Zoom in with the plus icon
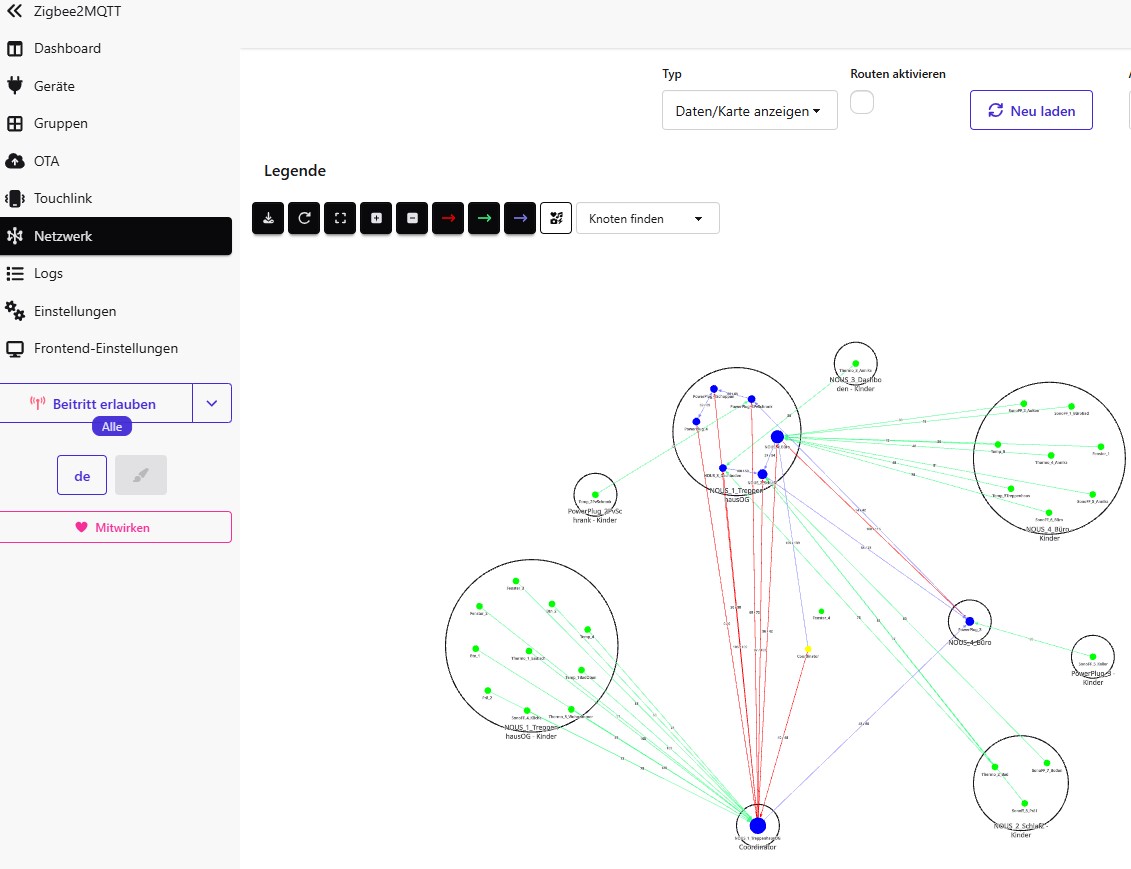Image resolution: width=1131 pixels, height=869 pixels. pos(376,218)
